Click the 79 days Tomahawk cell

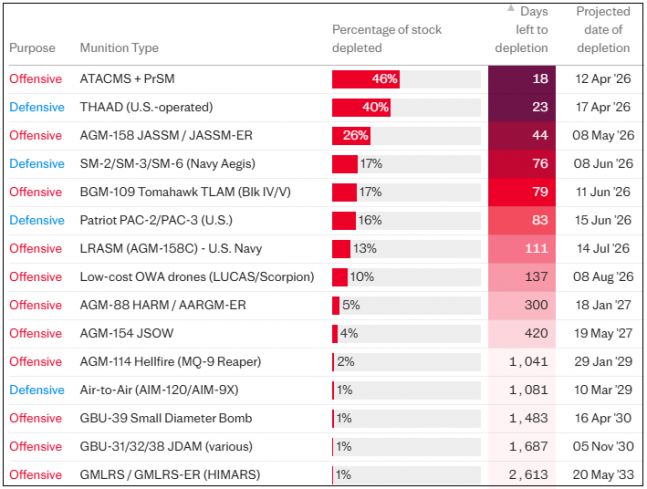point(522,192)
